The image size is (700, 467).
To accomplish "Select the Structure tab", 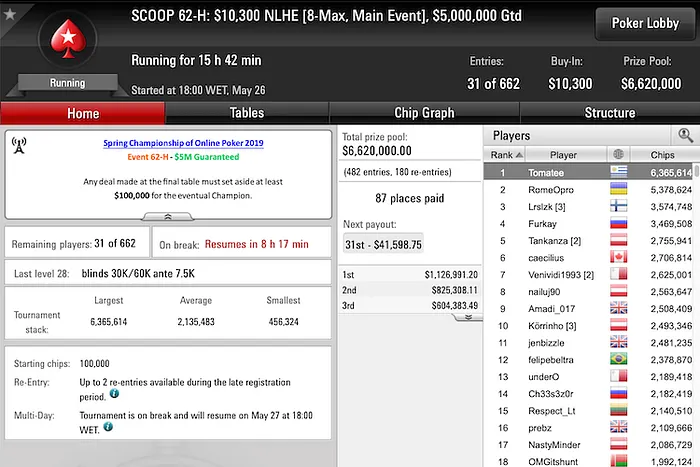I will click(609, 113).
